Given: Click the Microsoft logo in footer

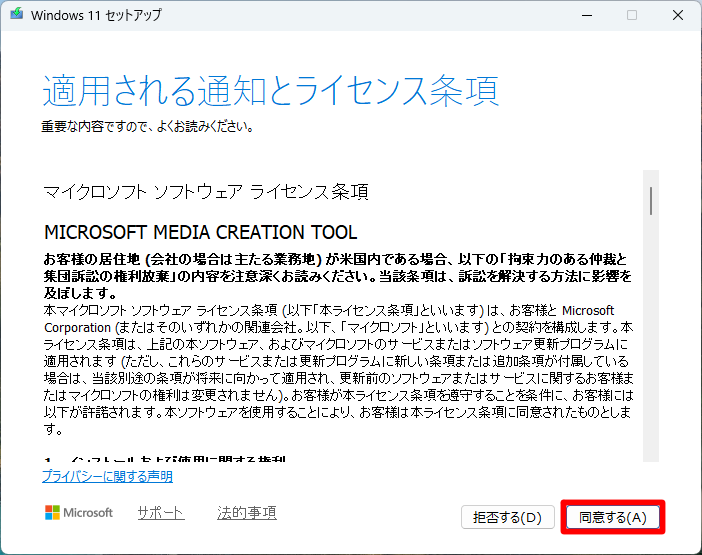Looking at the screenshot, I should point(79,512).
